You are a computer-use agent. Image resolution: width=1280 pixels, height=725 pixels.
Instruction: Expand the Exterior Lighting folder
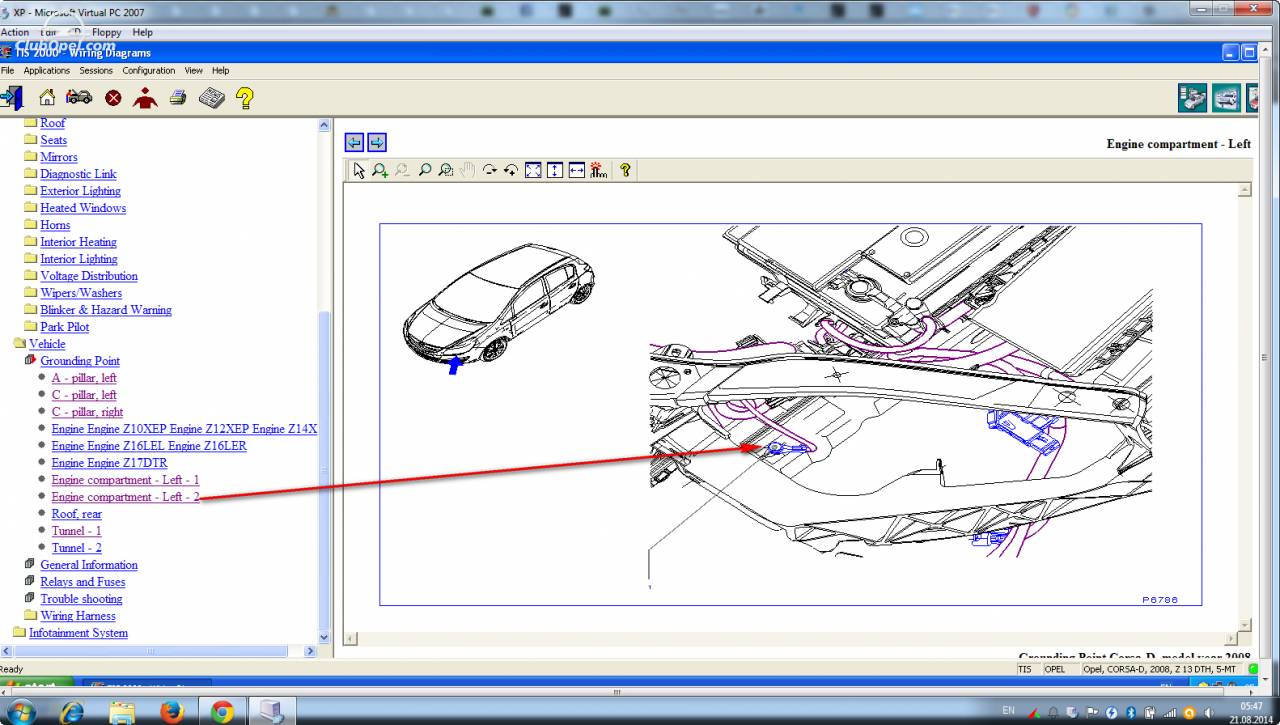[30, 190]
